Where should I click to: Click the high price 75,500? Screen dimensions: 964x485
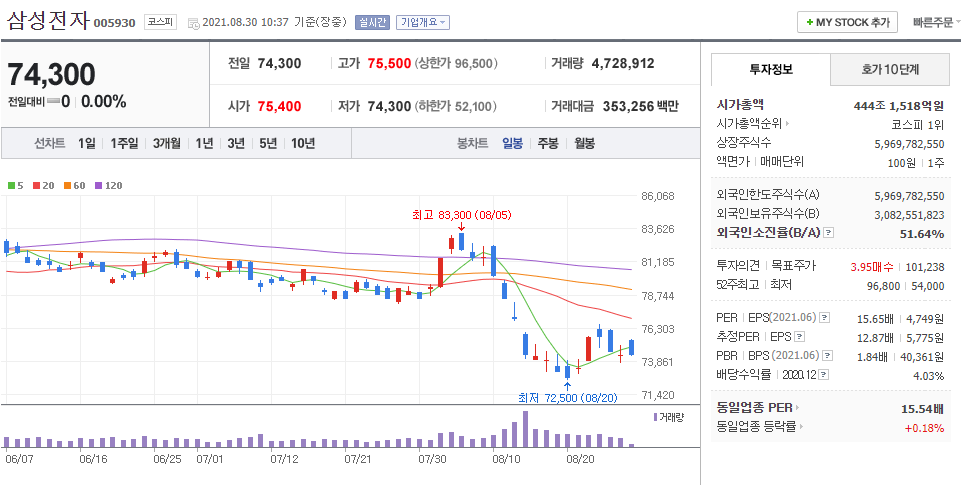[x=389, y=63]
